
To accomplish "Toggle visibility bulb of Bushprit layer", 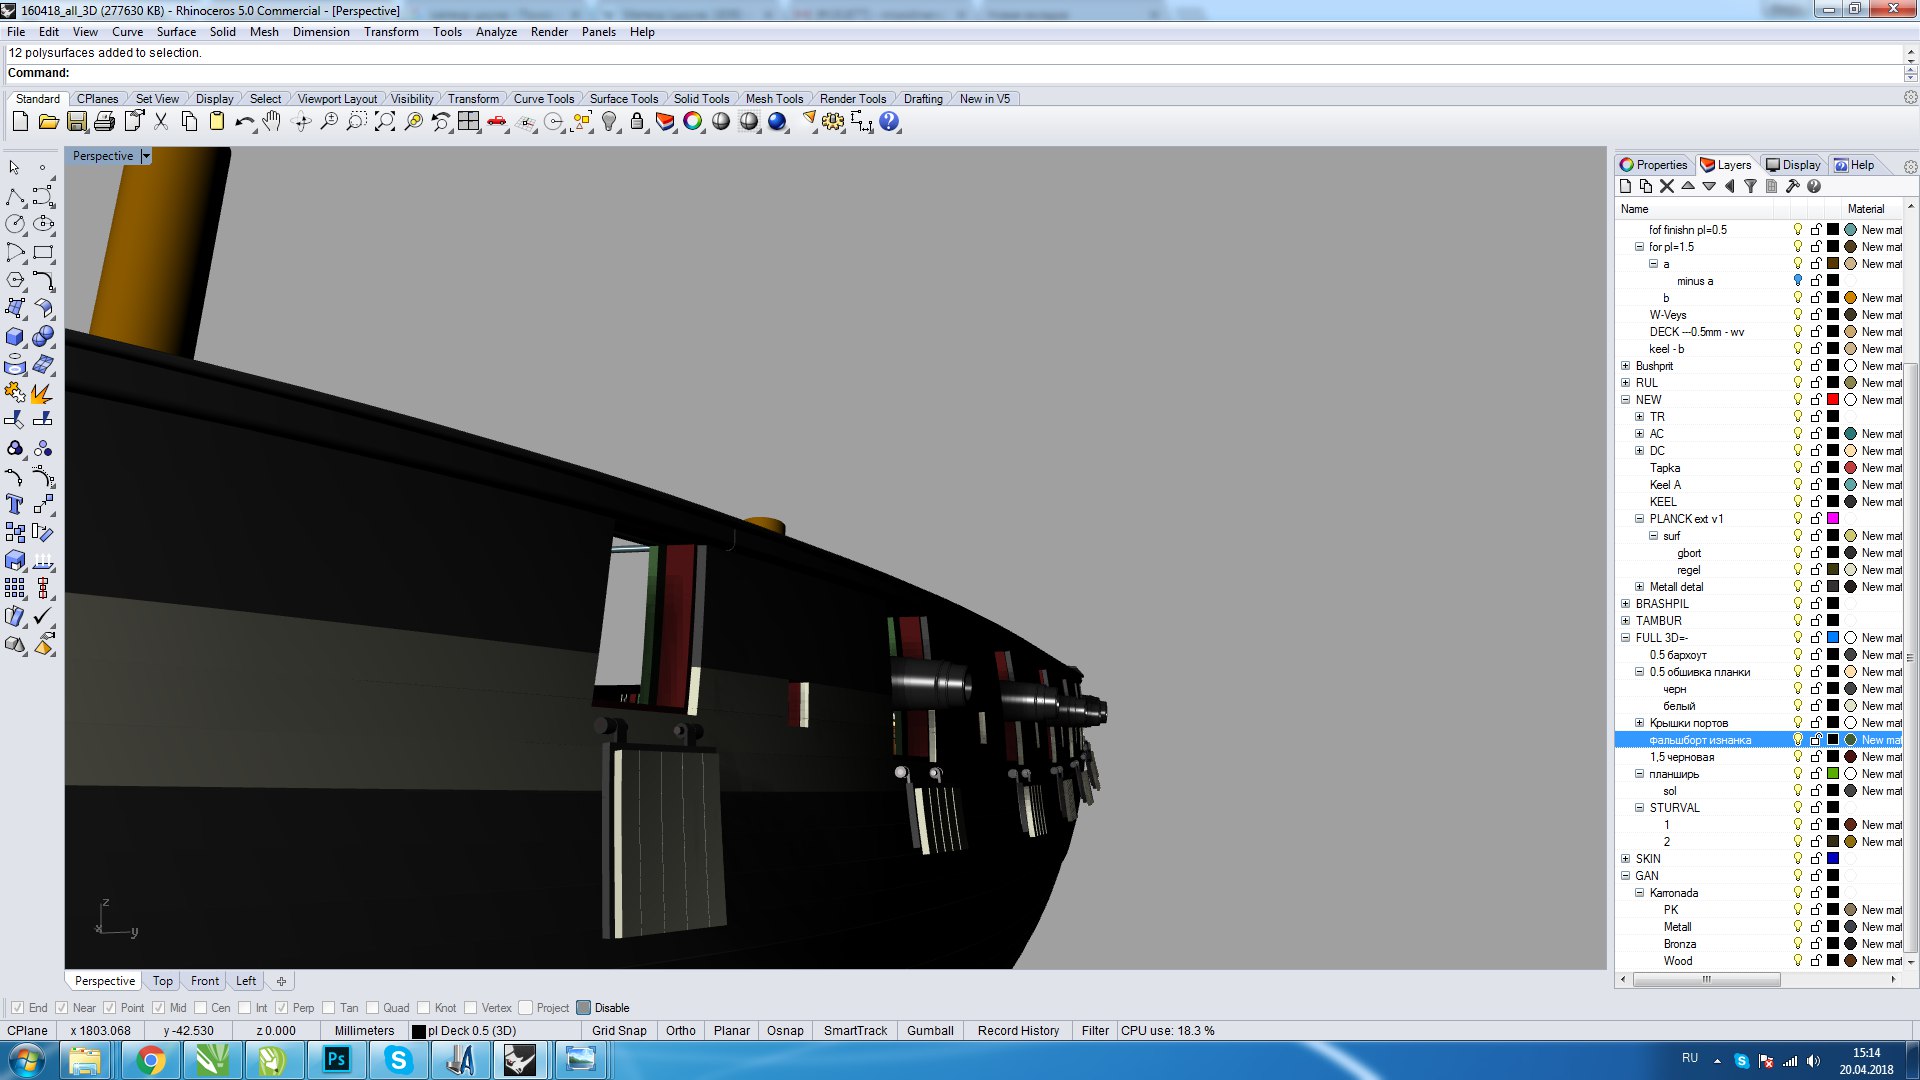I will (x=1798, y=366).
